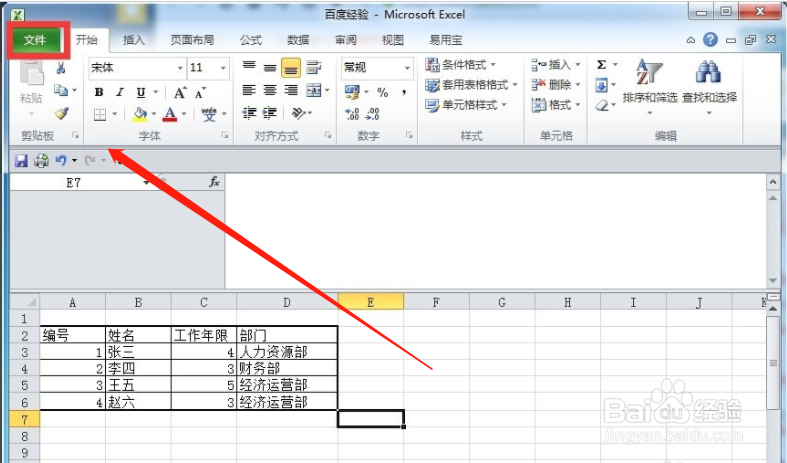Center text horizontally
Viewport: 787px width, 463px height.
click(x=270, y=90)
